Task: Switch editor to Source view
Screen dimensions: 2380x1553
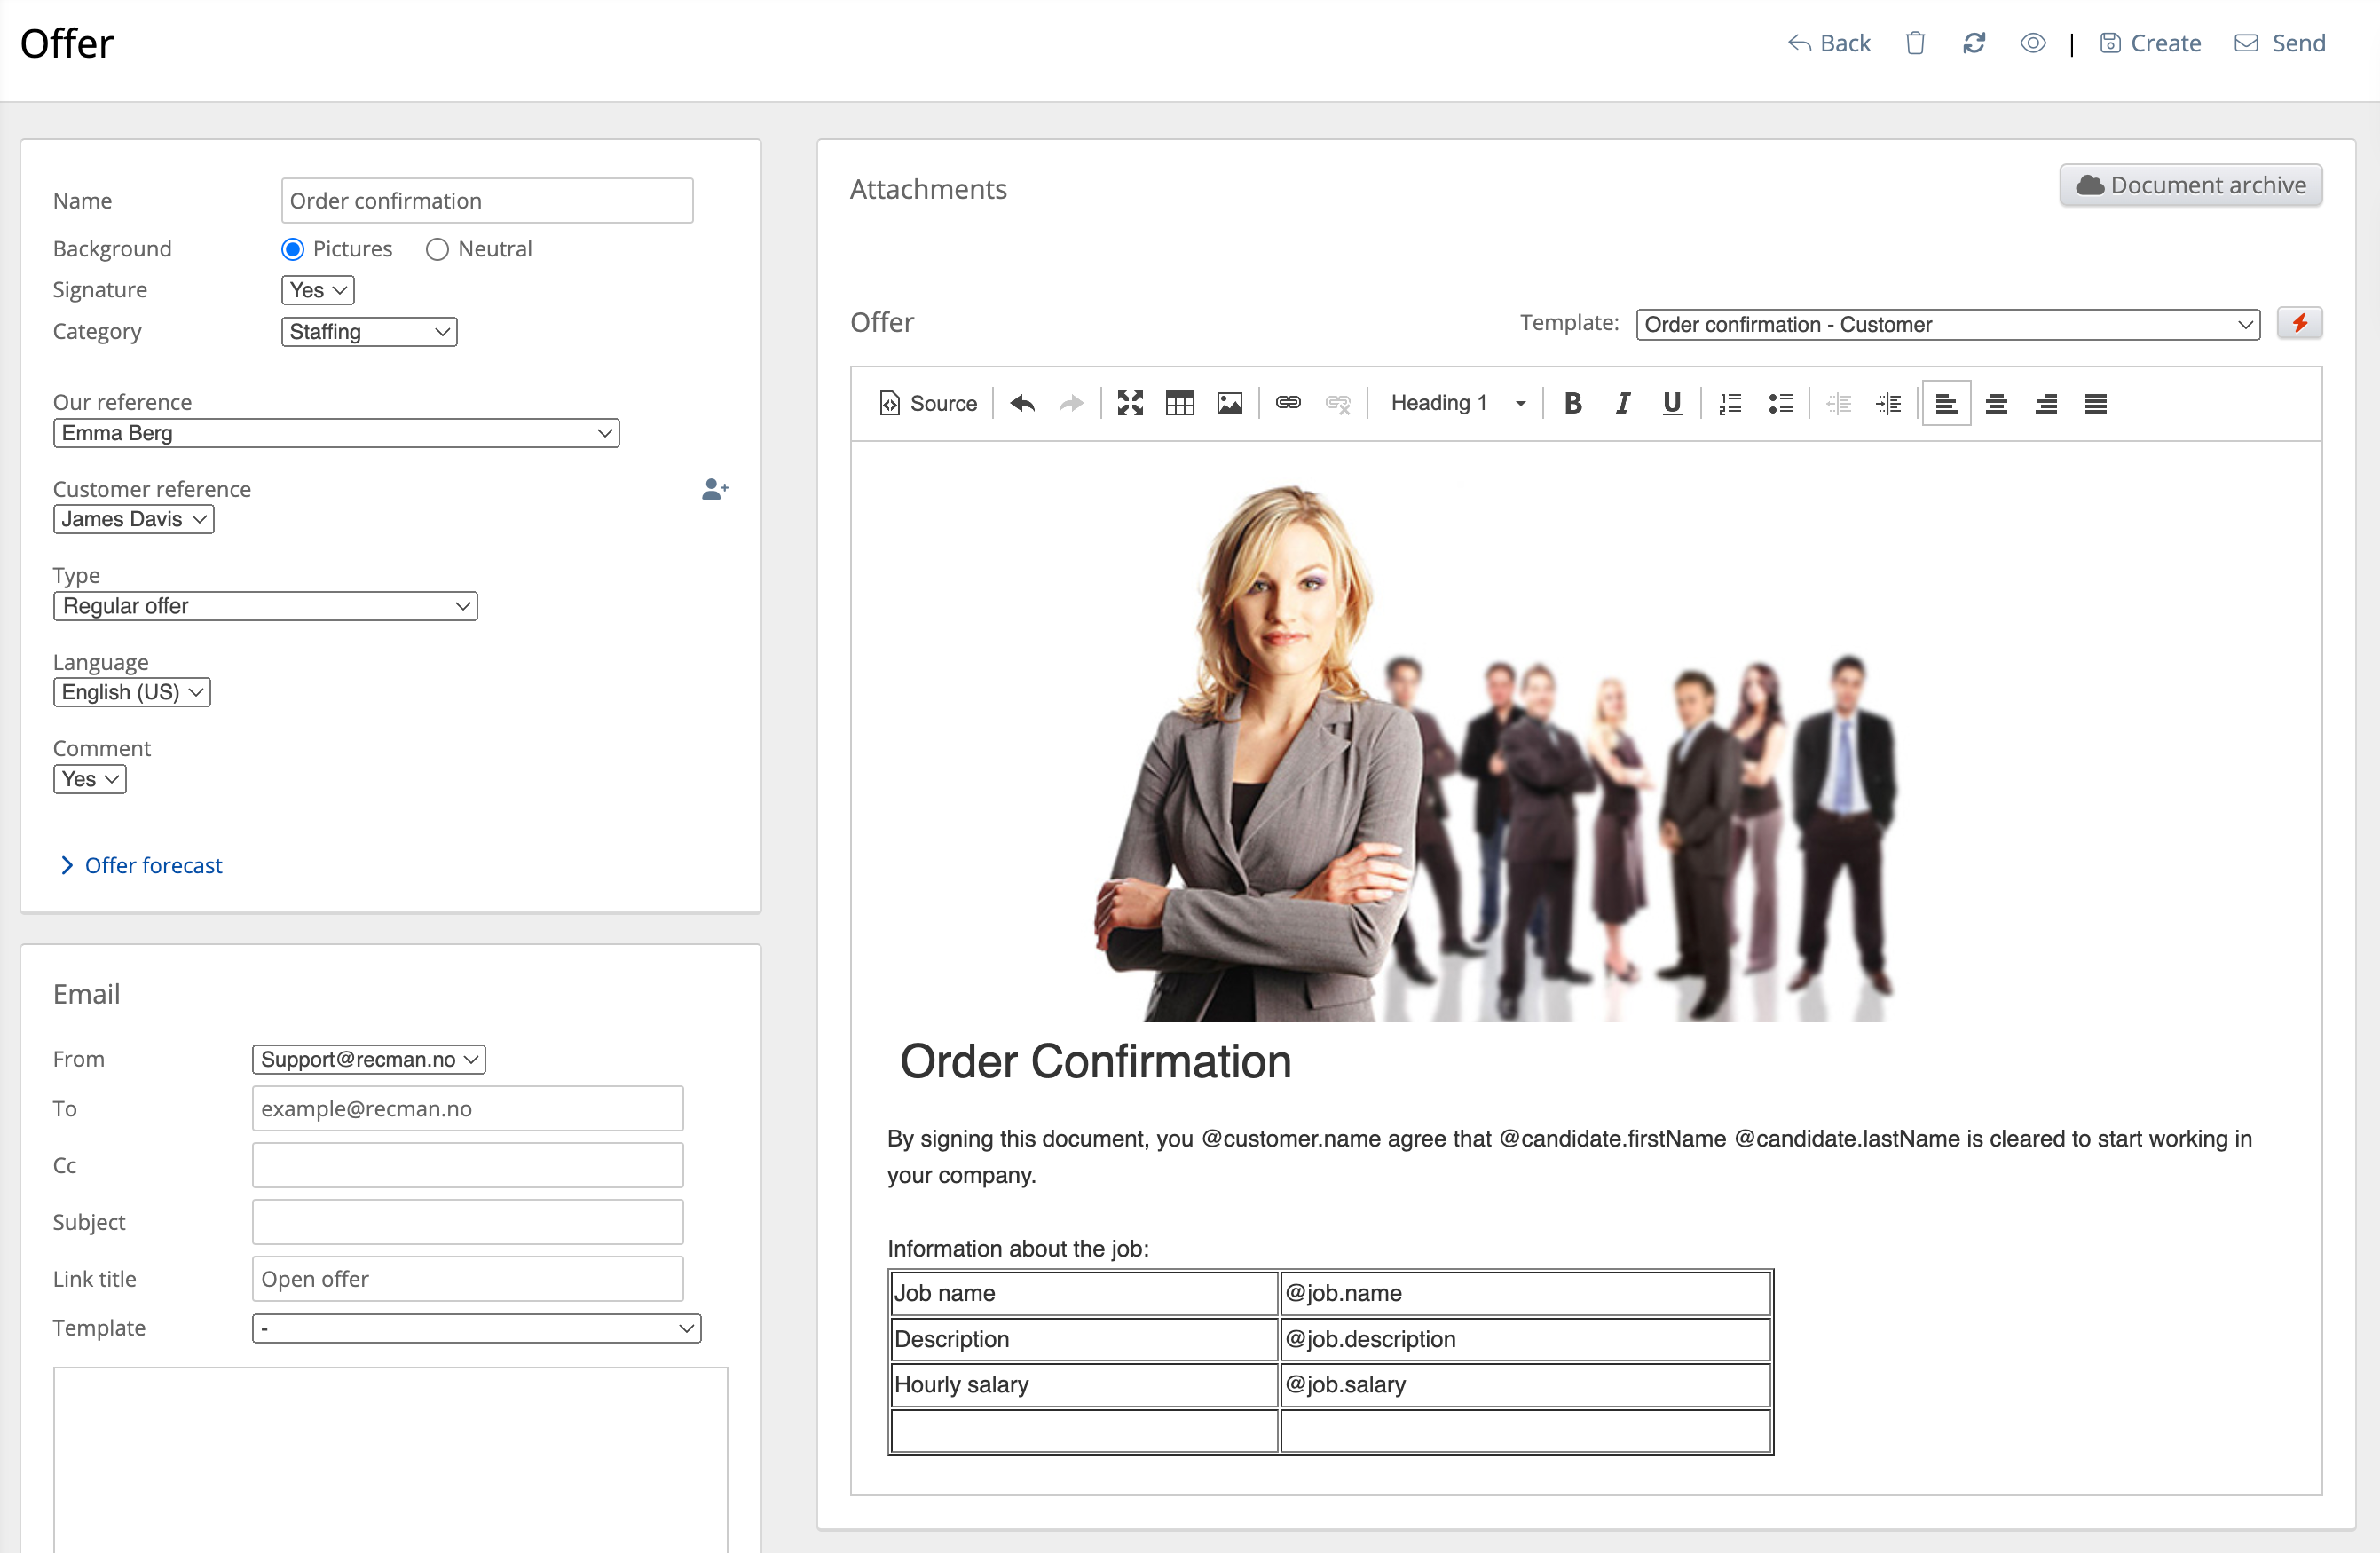Action: tap(928, 403)
